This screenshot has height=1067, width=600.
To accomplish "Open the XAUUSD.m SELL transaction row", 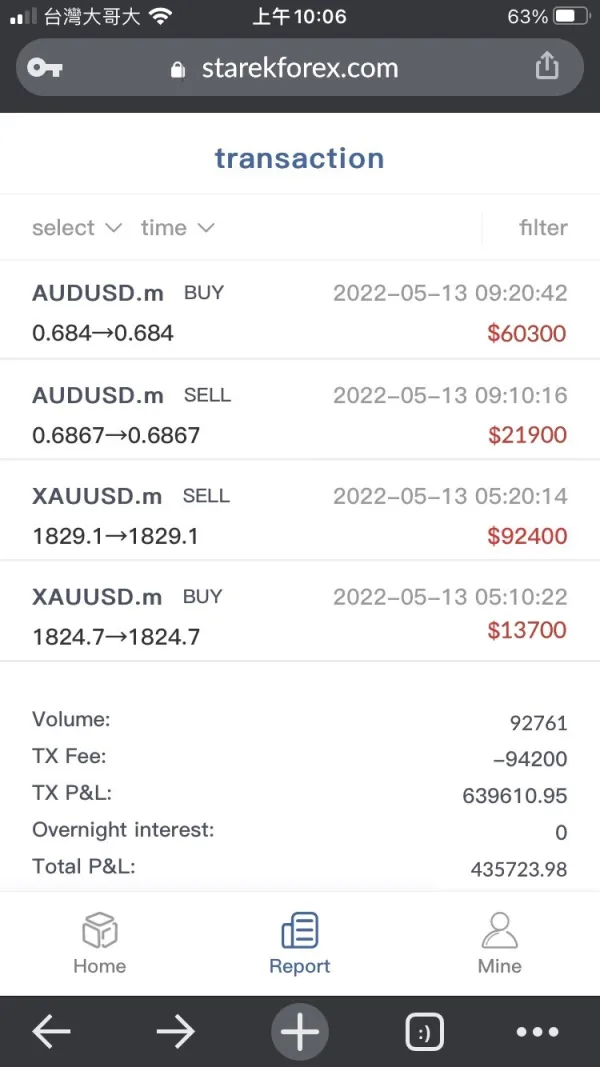I will point(300,515).
